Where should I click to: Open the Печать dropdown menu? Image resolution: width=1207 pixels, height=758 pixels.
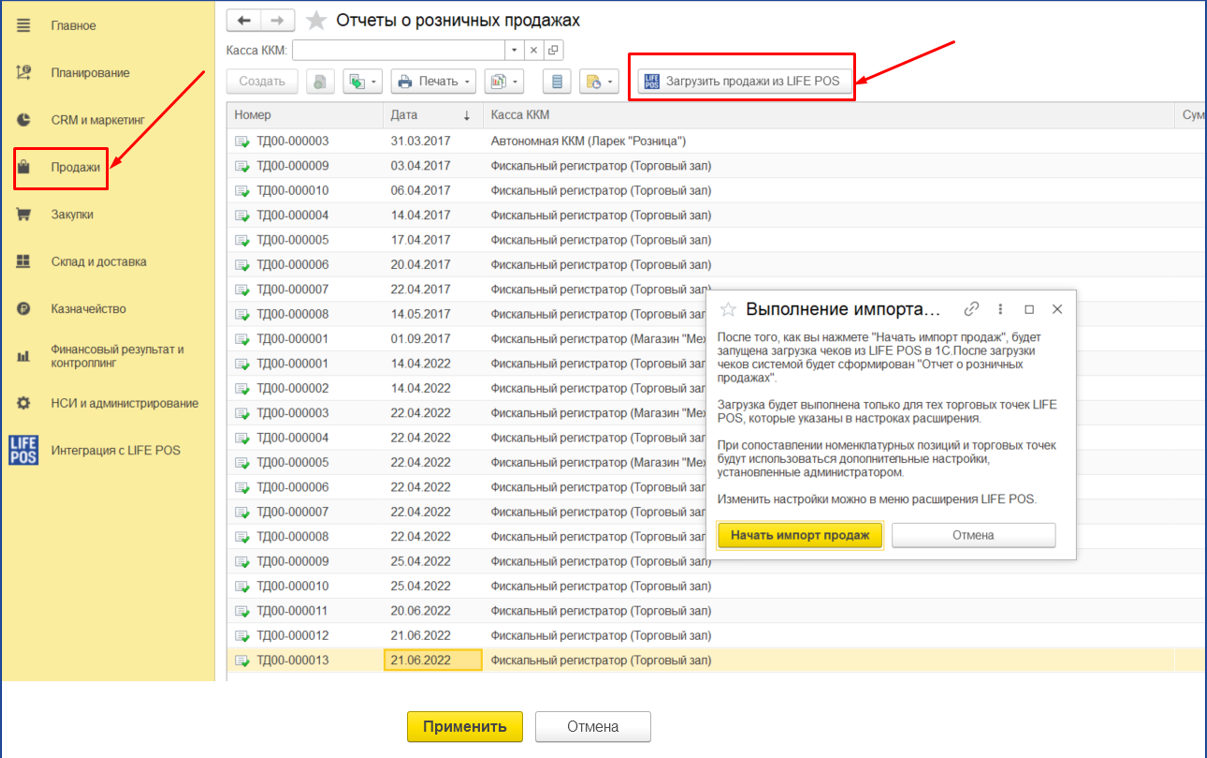(x=433, y=81)
